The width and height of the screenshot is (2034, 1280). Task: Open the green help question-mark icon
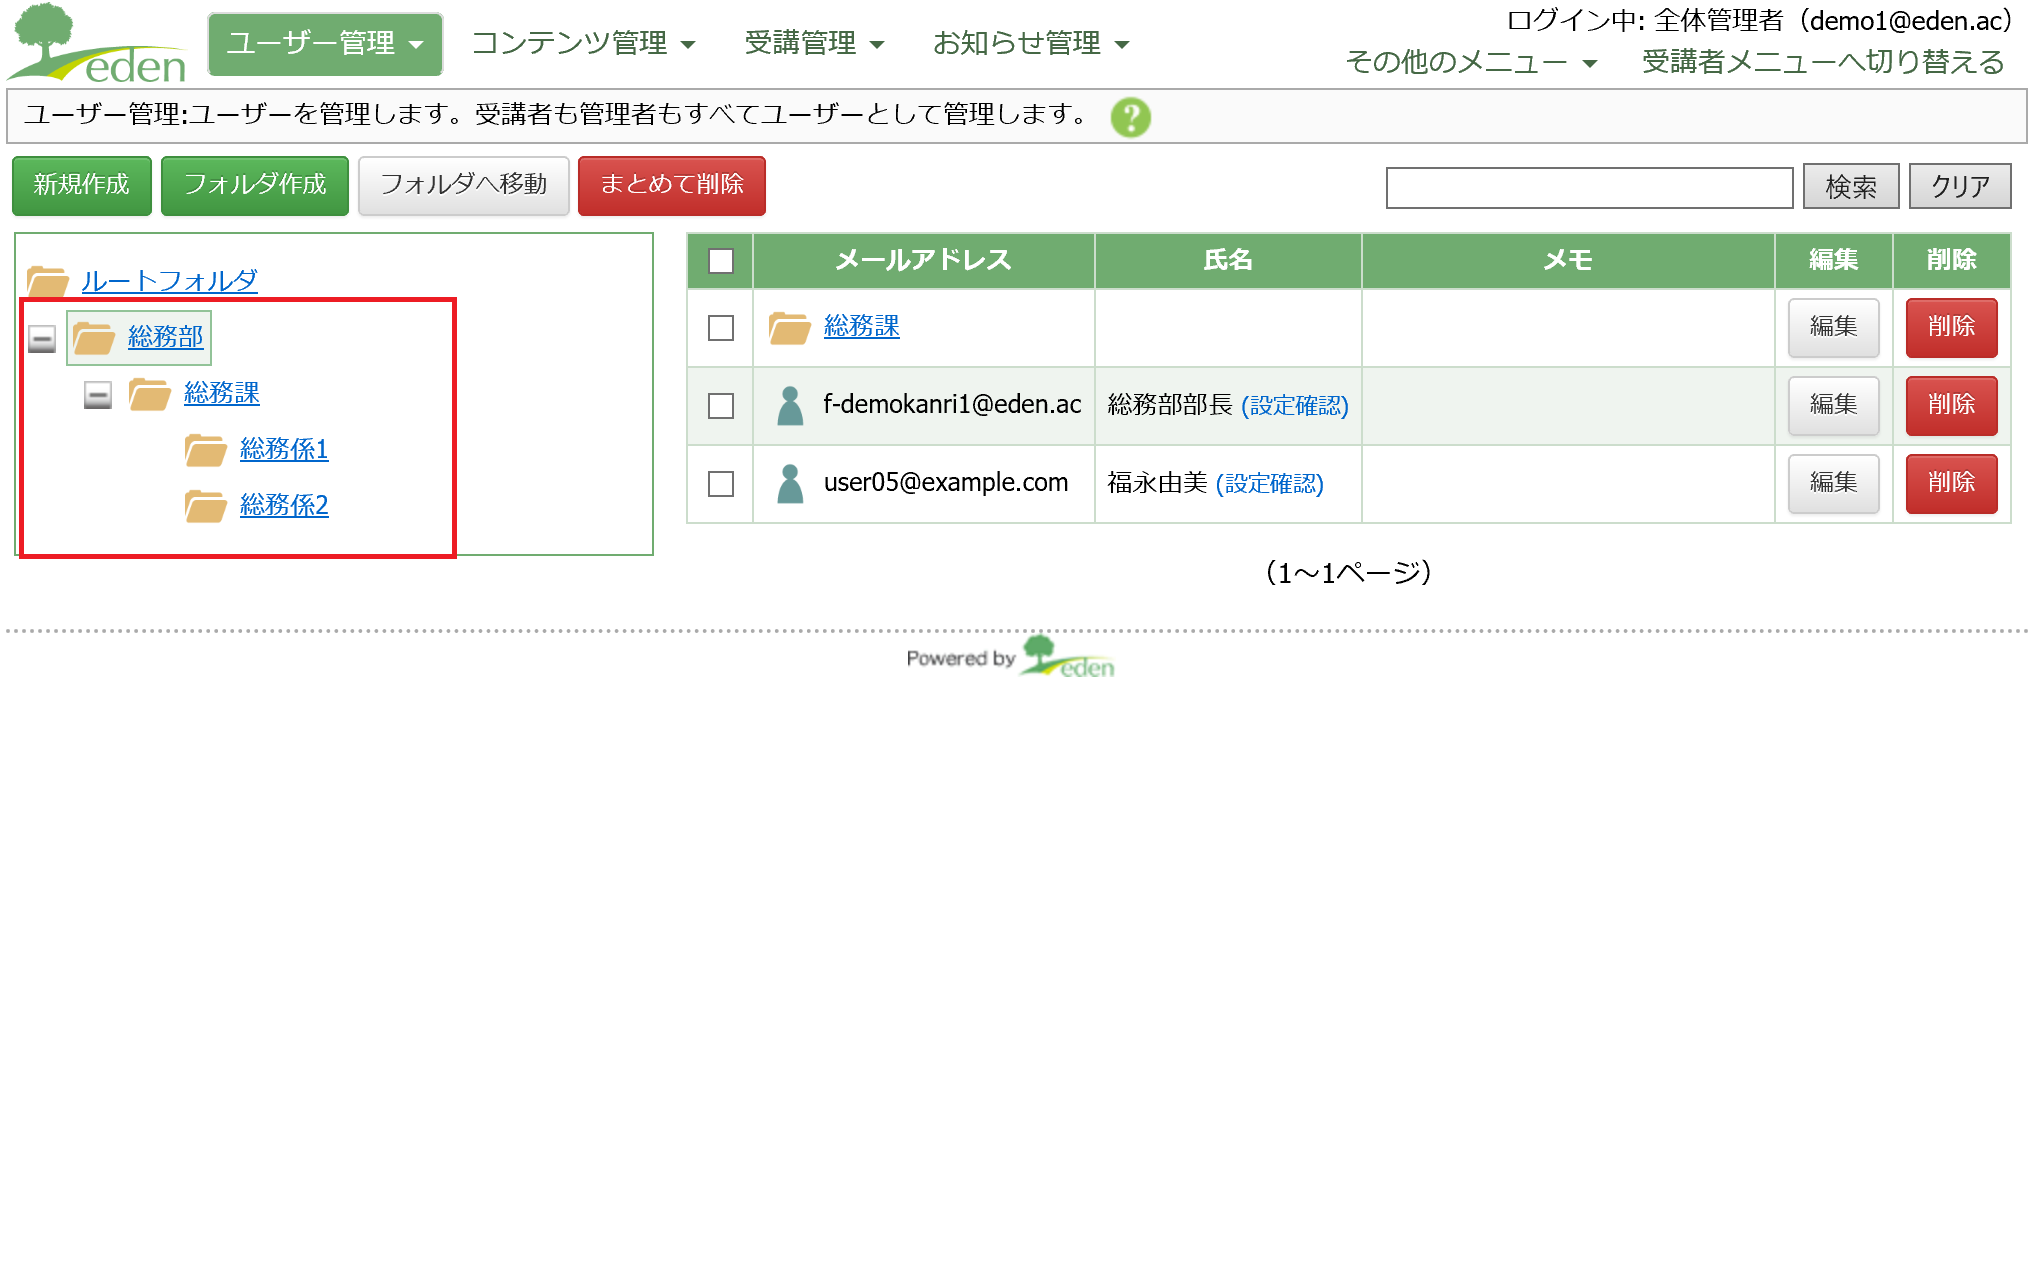1130,117
